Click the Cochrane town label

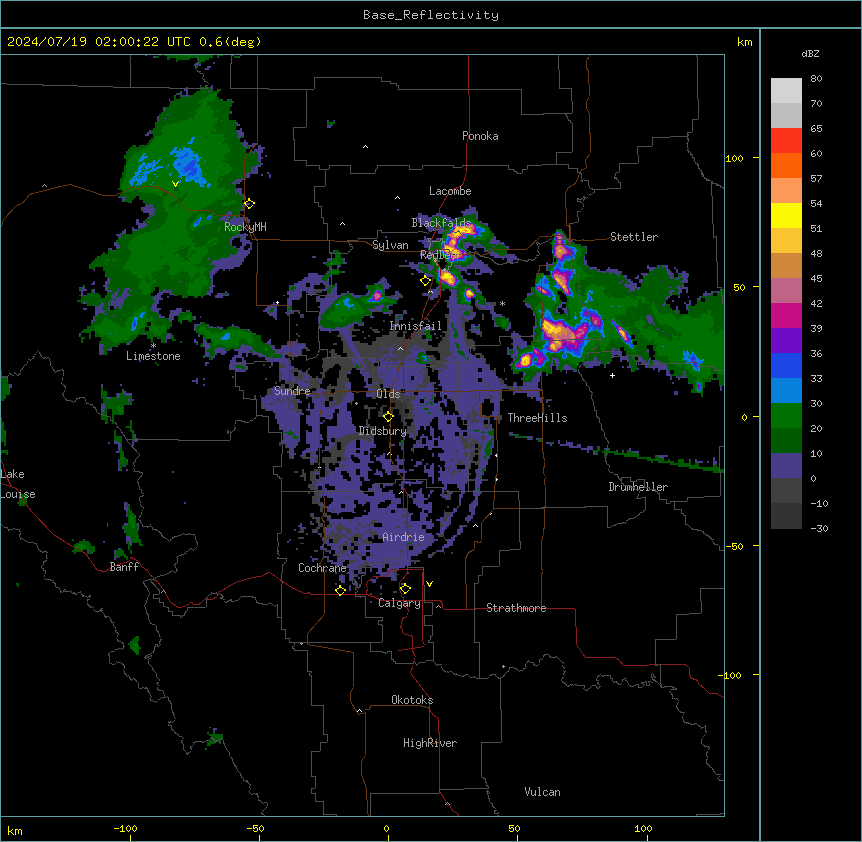coord(322,568)
